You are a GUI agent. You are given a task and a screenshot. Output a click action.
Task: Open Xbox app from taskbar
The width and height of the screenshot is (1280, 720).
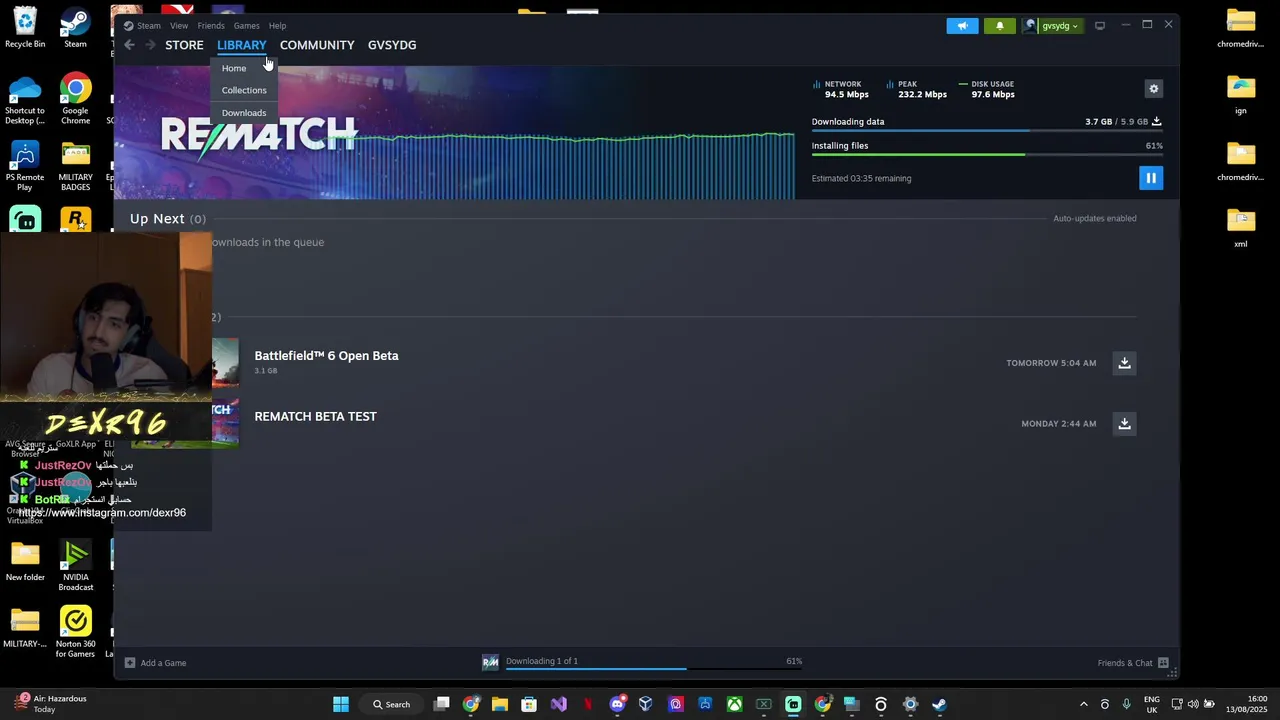coord(734,704)
